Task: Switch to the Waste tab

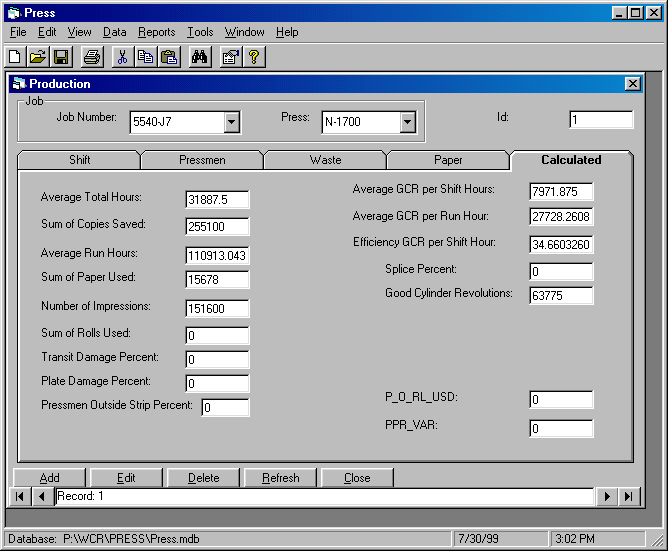Action: (x=325, y=160)
